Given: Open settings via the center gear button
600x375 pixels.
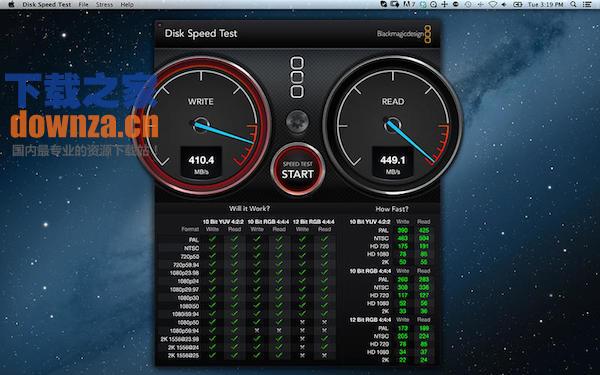Looking at the screenshot, I should [x=297, y=121].
